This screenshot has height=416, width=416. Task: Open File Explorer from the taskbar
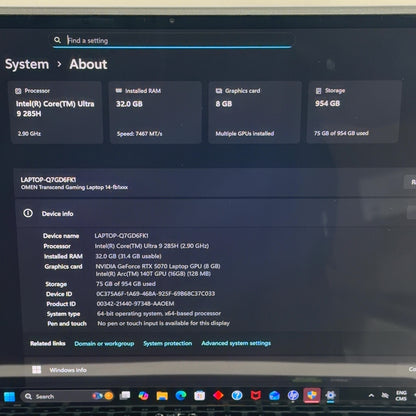pos(162,396)
